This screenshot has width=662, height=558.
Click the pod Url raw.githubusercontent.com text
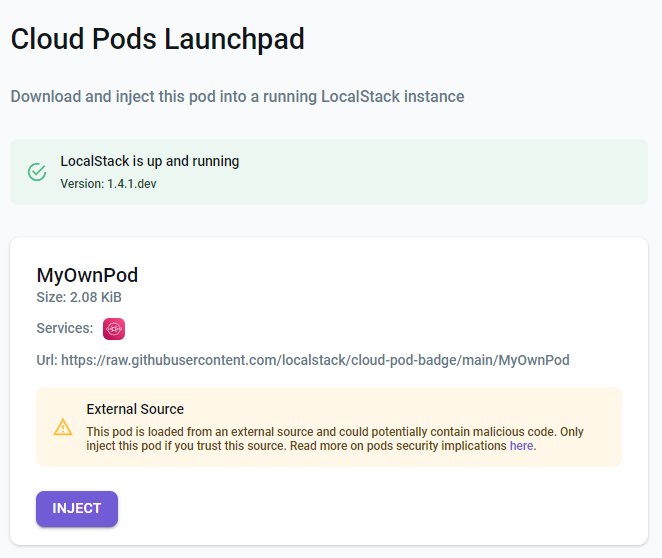click(303, 360)
